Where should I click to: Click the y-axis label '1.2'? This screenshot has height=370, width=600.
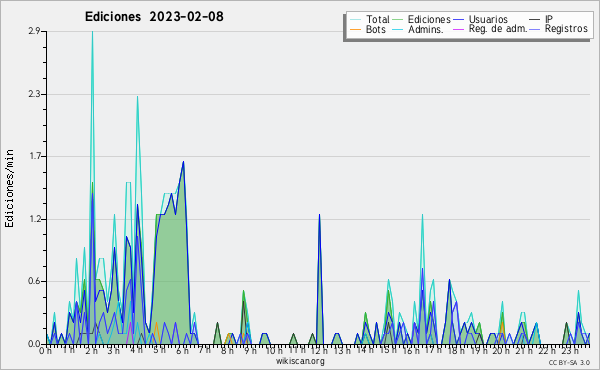pyautogui.click(x=34, y=219)
